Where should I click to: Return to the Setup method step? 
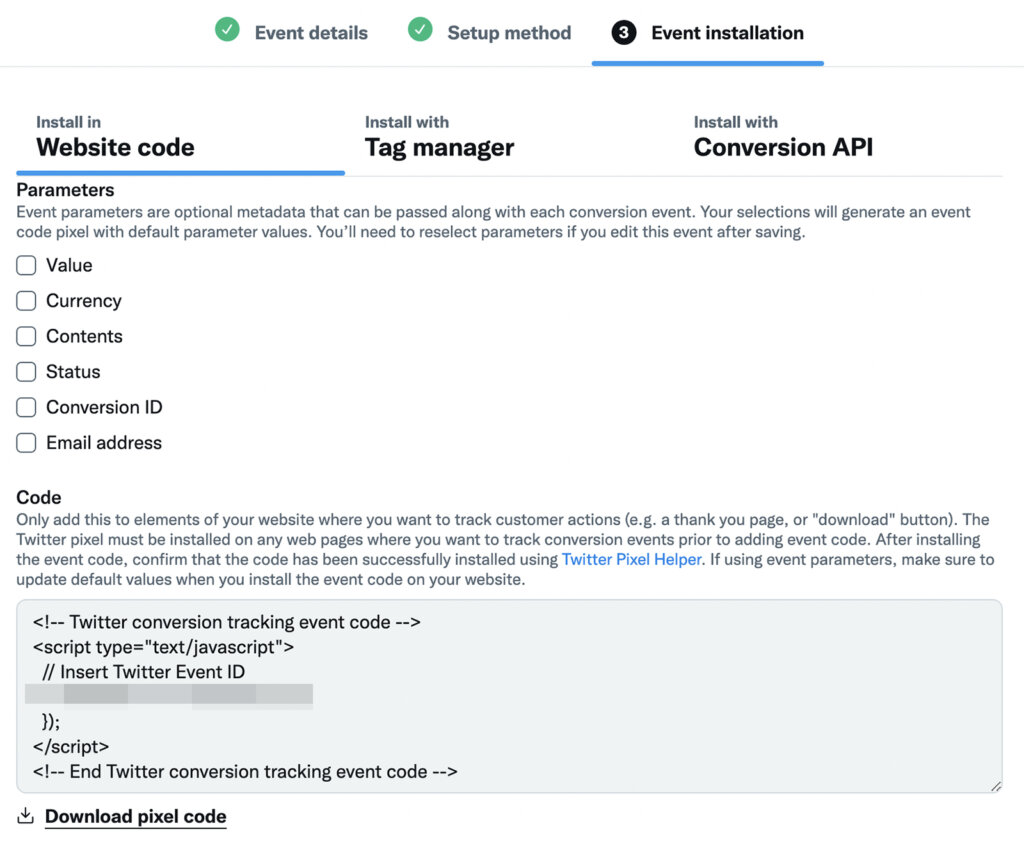tap(509, 33)
